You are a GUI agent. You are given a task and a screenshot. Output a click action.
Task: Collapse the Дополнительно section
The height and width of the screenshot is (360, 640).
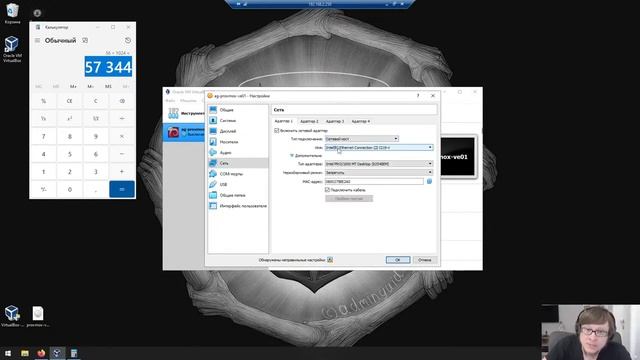pyautogui.click(x=292, y=156)
